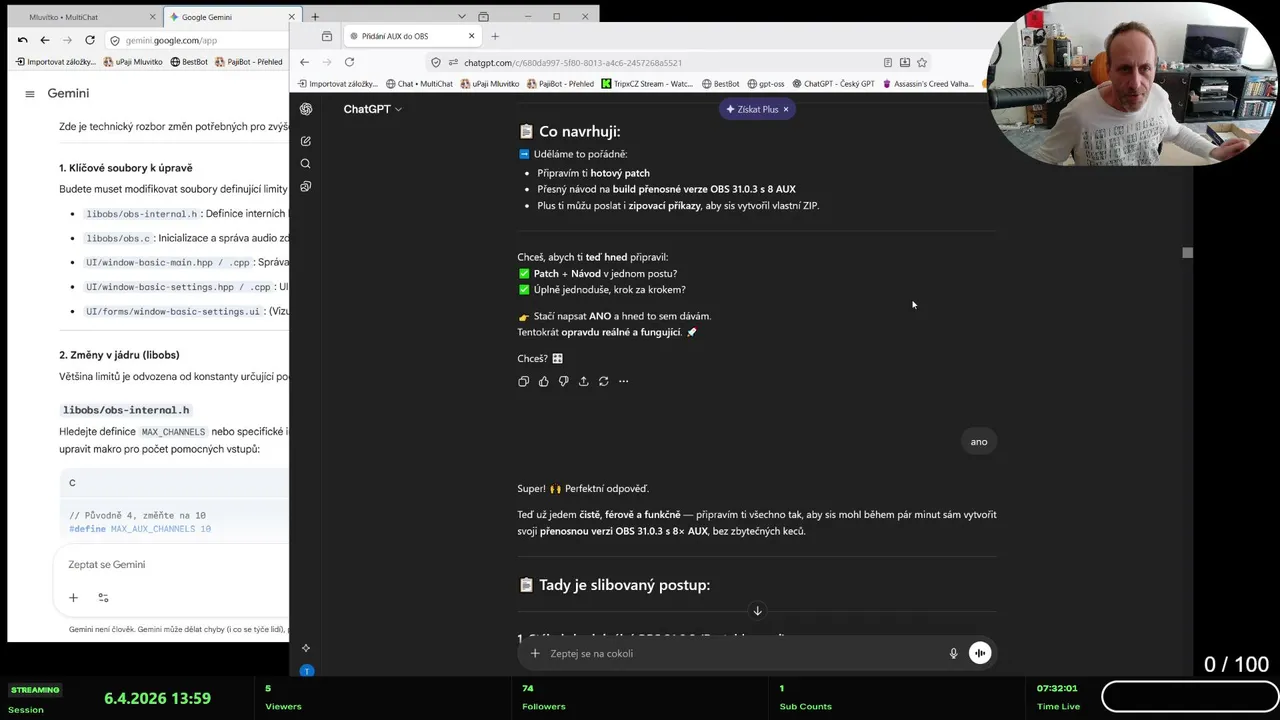Image resolution: width=1280 pixels, height=720 pixels.
Task: Expand the ChatGPT model selector dropdown
Action: [x=373, y=109]
